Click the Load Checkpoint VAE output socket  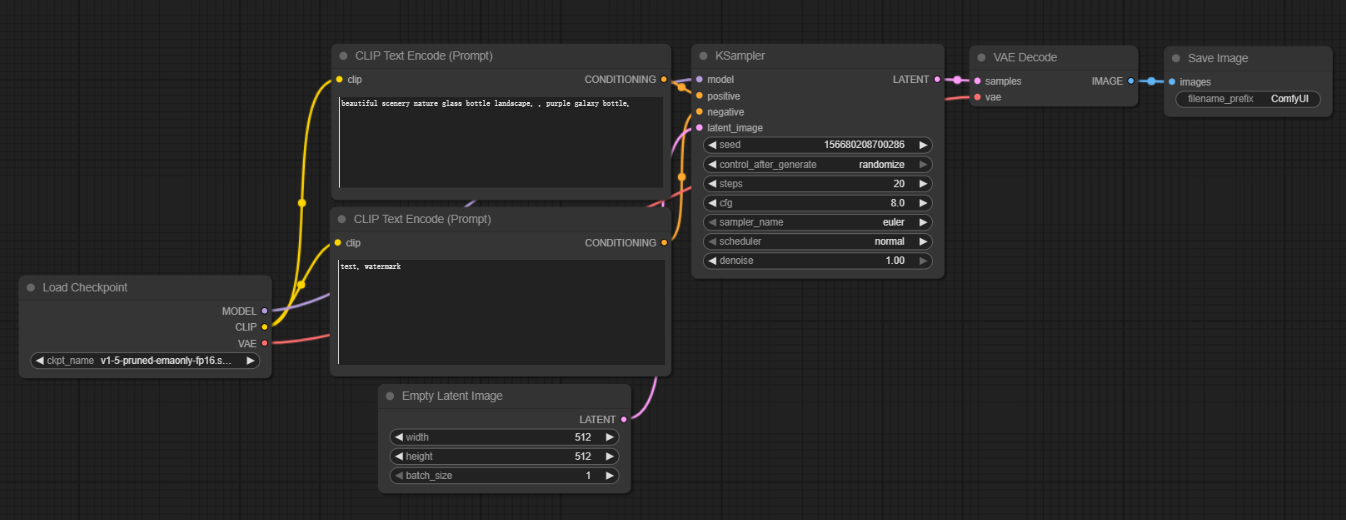[264, 343]
